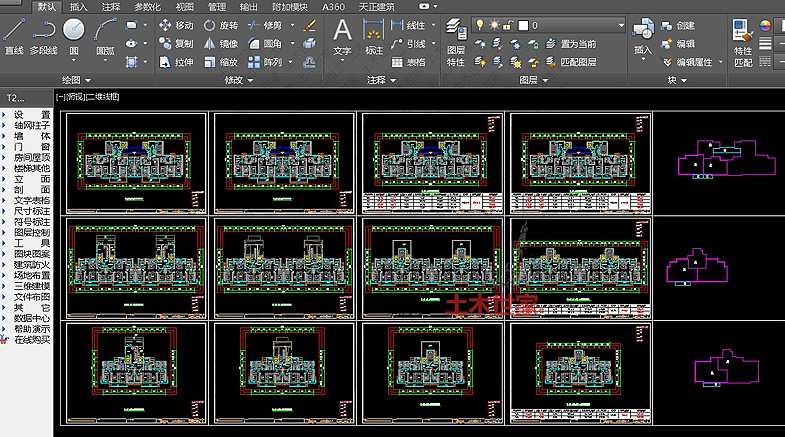Click the turn layer off icon
Image resolution: width=785 pixels, height=437 pixels.
point(480,44)
